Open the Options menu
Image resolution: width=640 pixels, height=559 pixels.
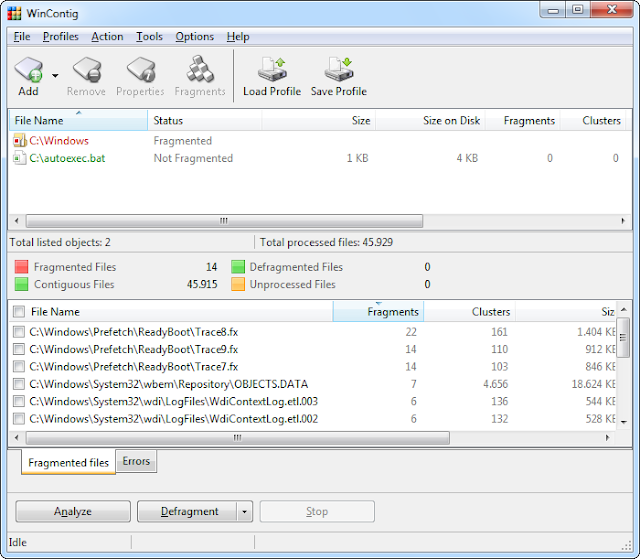[x=195, y=37]
